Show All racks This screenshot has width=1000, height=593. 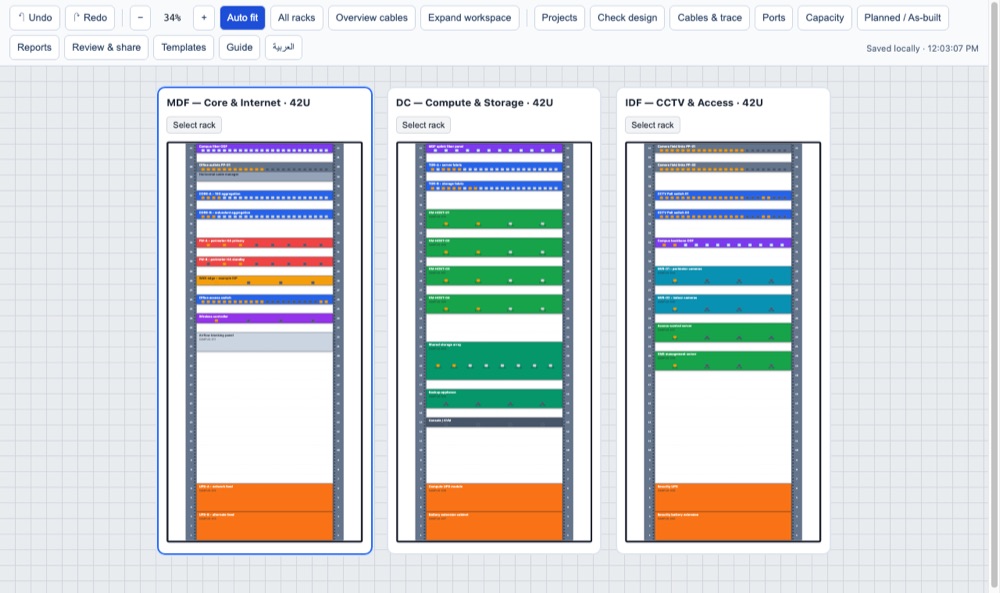(x=297, y=18)
